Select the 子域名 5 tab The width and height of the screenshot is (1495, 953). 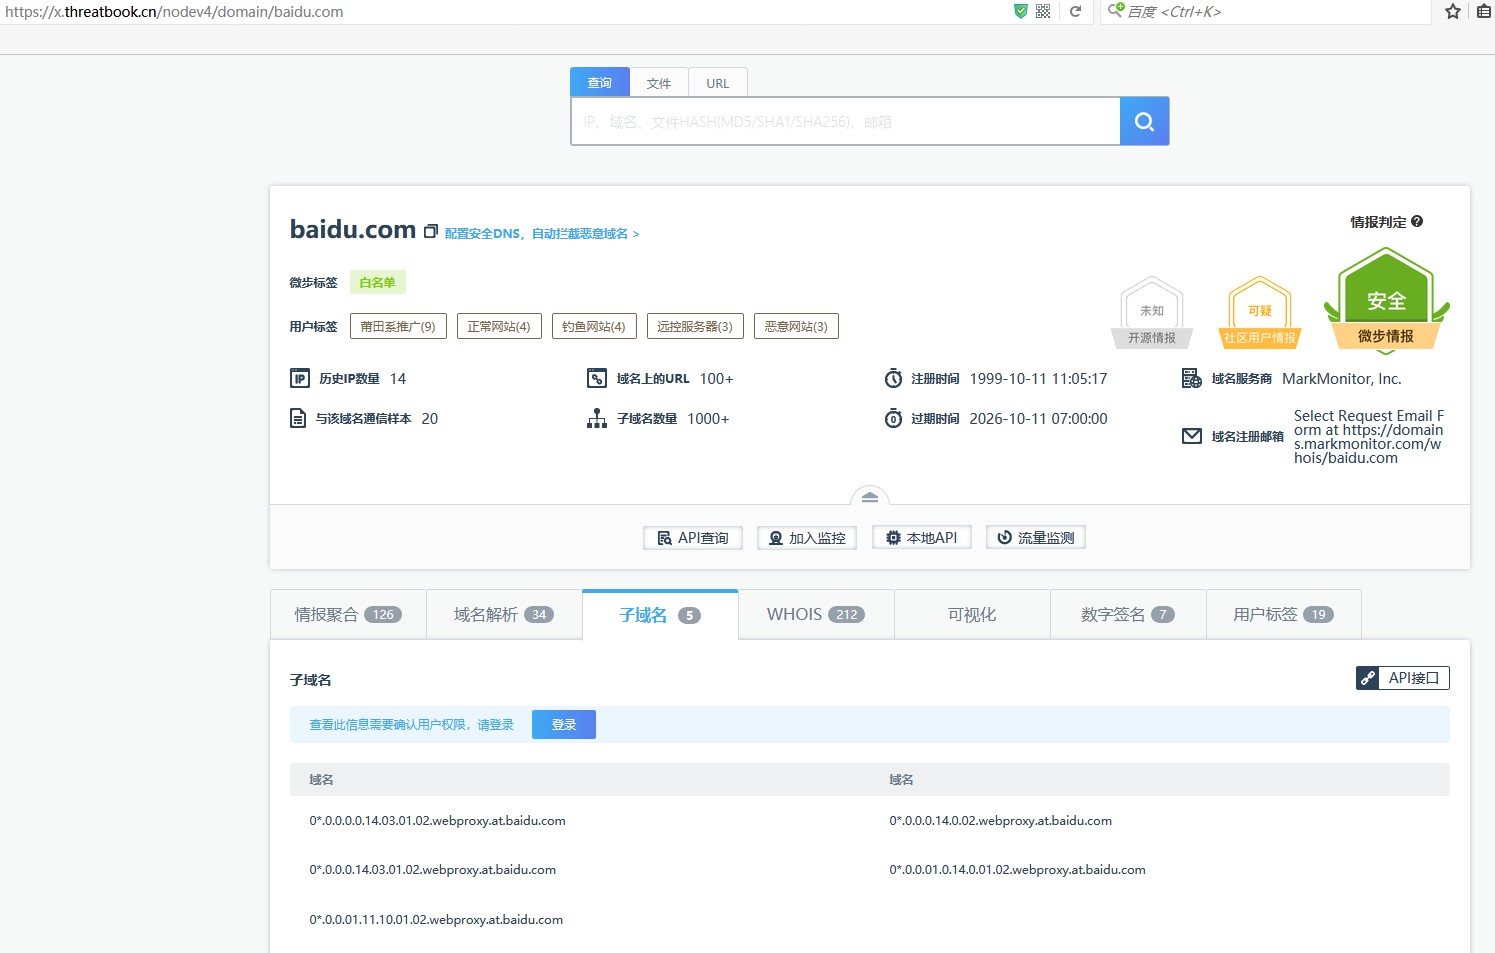click(660, 615)
